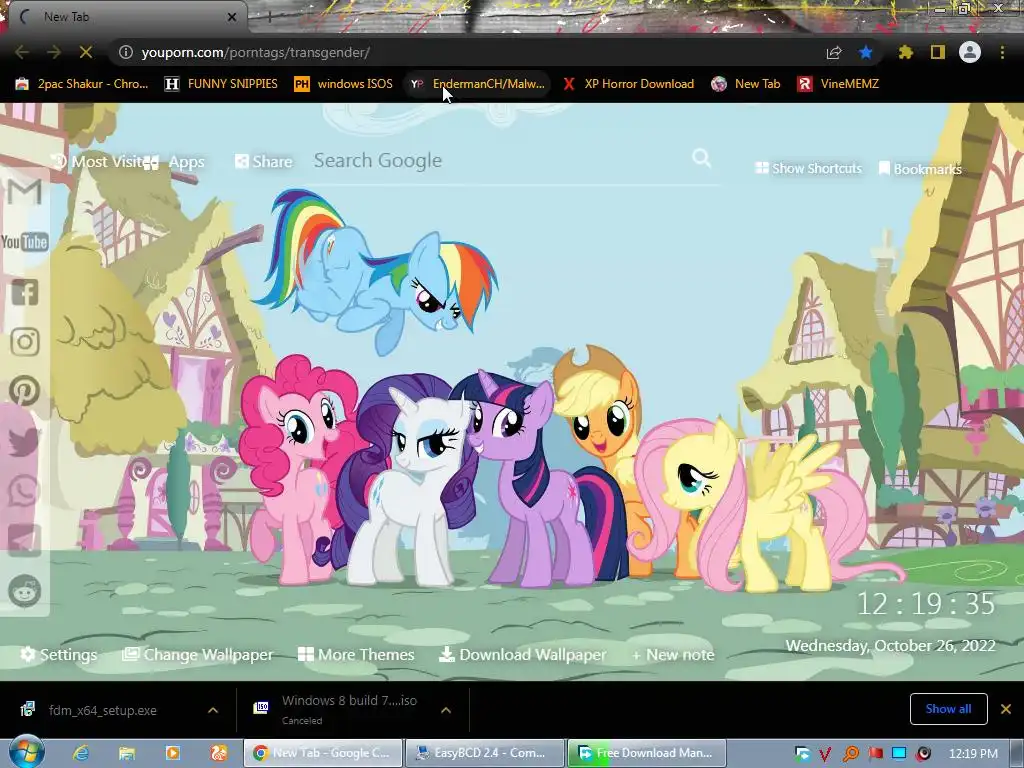Launch UC Browser from taskbar
This screenshot has height=768, width=1024.
(219, 753)
